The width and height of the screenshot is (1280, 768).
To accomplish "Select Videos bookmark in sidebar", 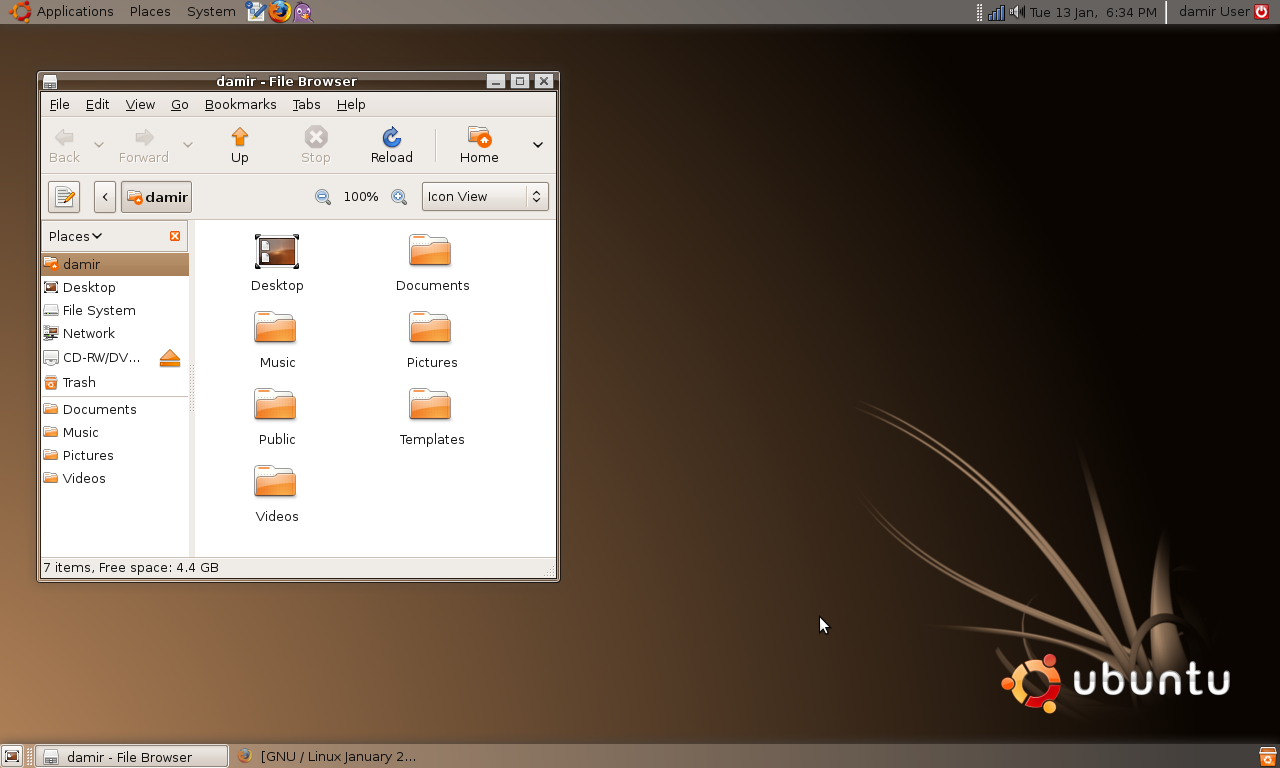I will [x=115, y=478].
